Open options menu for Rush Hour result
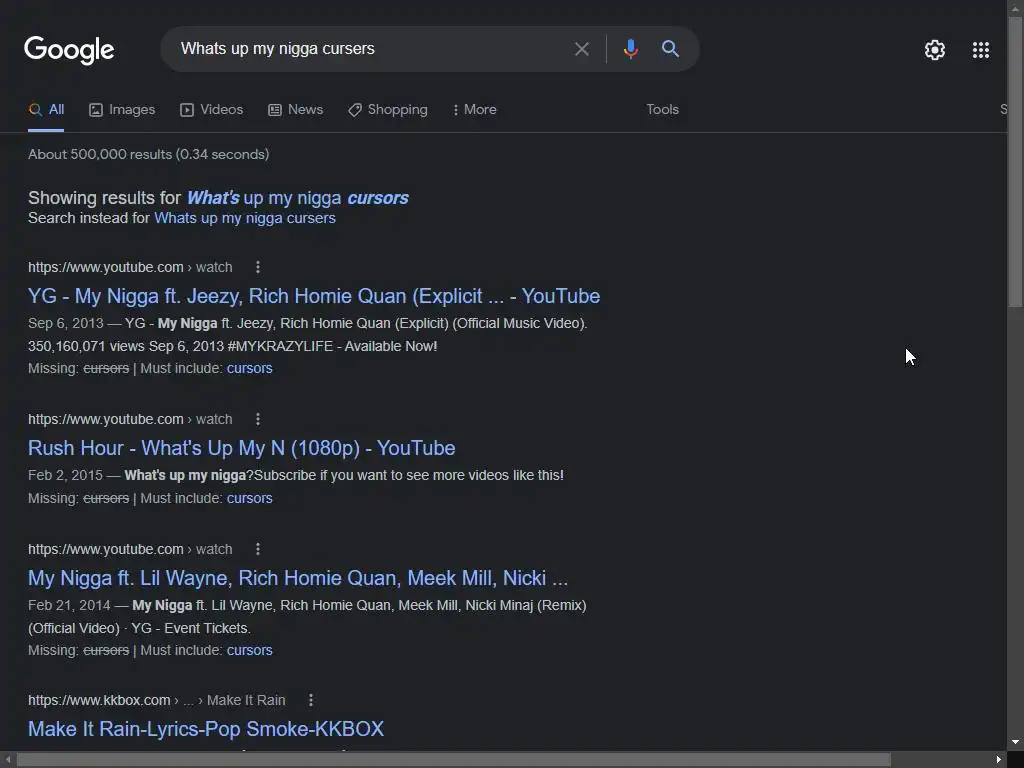 tap(258, 419)
